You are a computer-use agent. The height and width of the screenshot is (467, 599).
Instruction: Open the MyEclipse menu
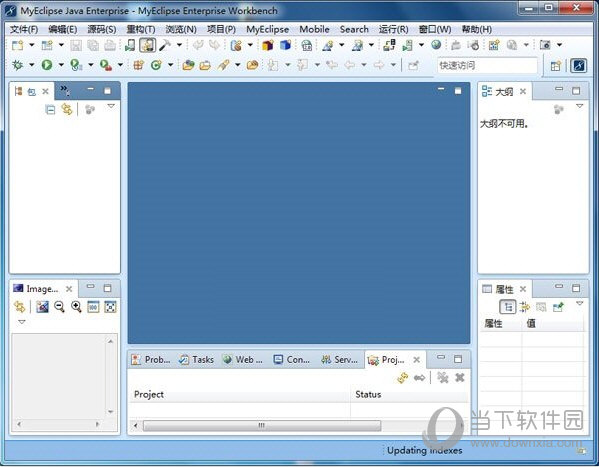point(267,29)
